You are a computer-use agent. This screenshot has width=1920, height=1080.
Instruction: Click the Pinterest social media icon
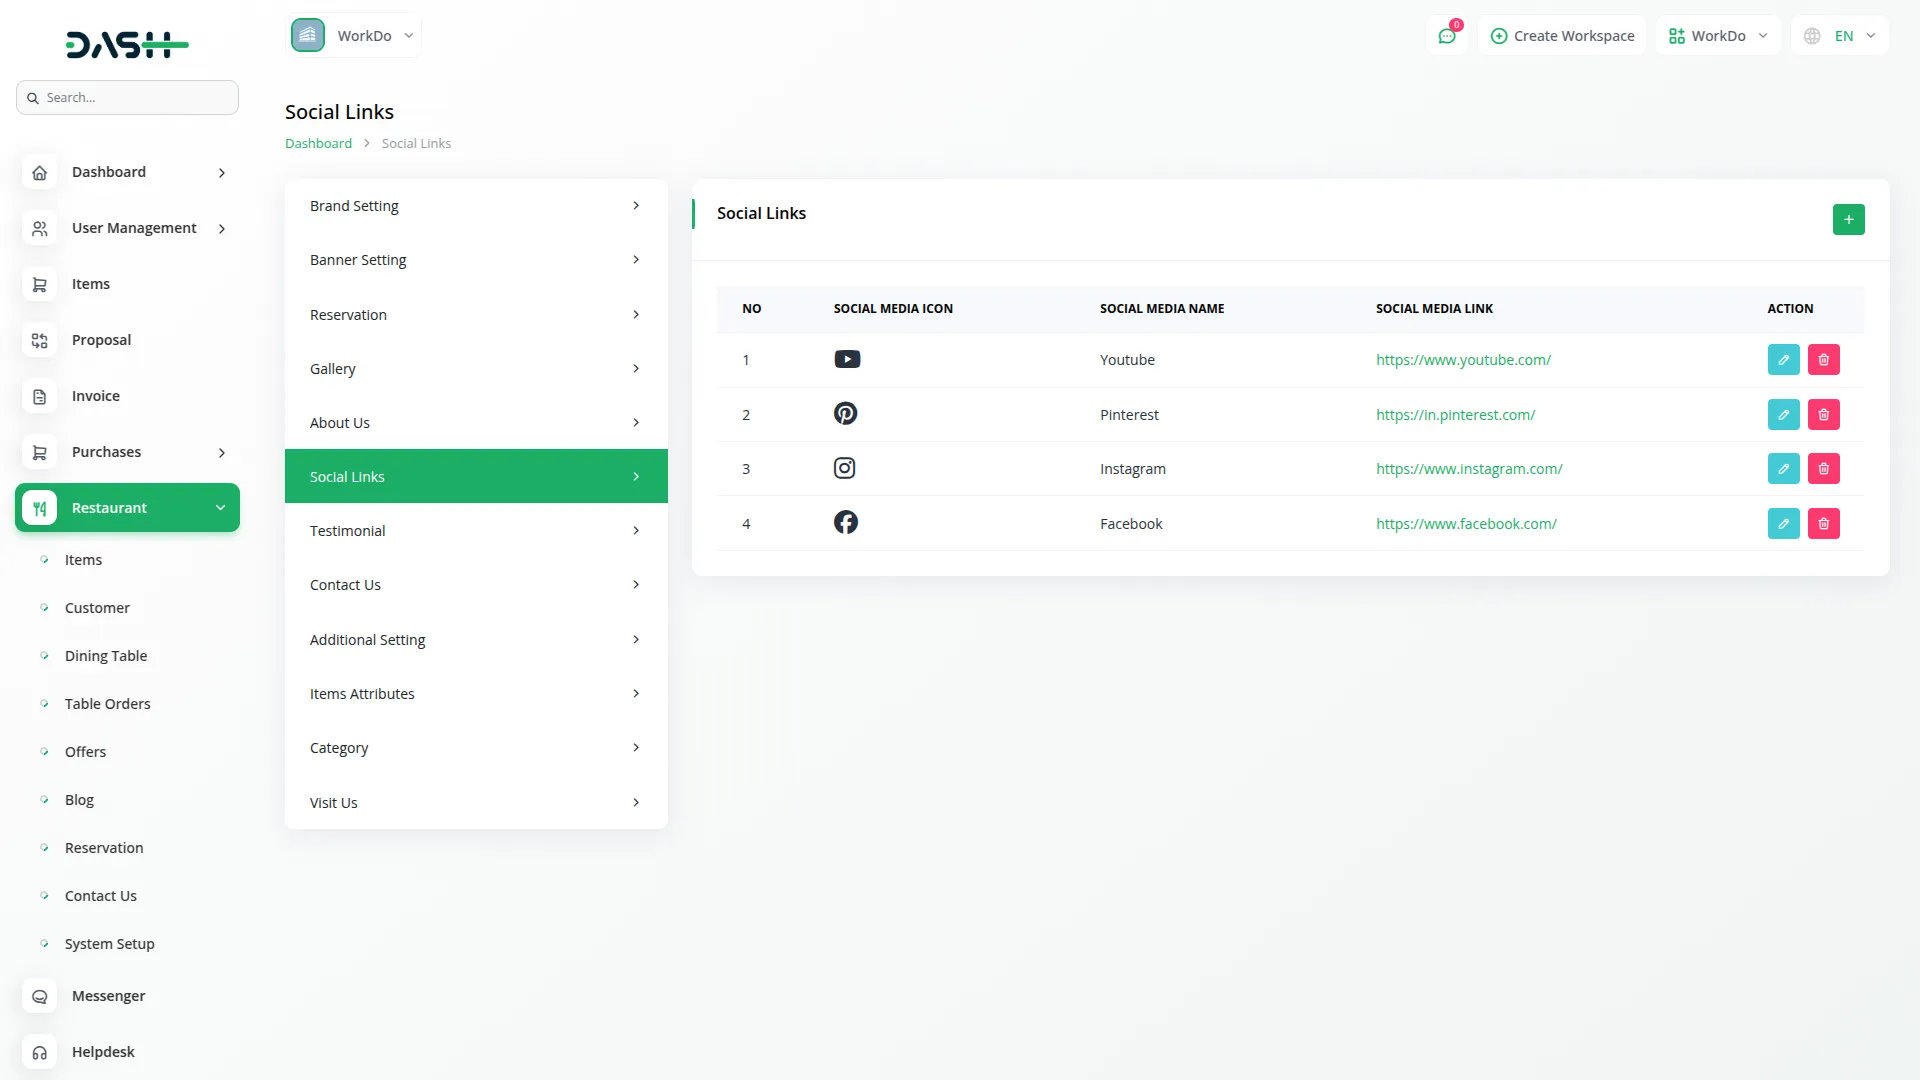[x=846, y=413]
